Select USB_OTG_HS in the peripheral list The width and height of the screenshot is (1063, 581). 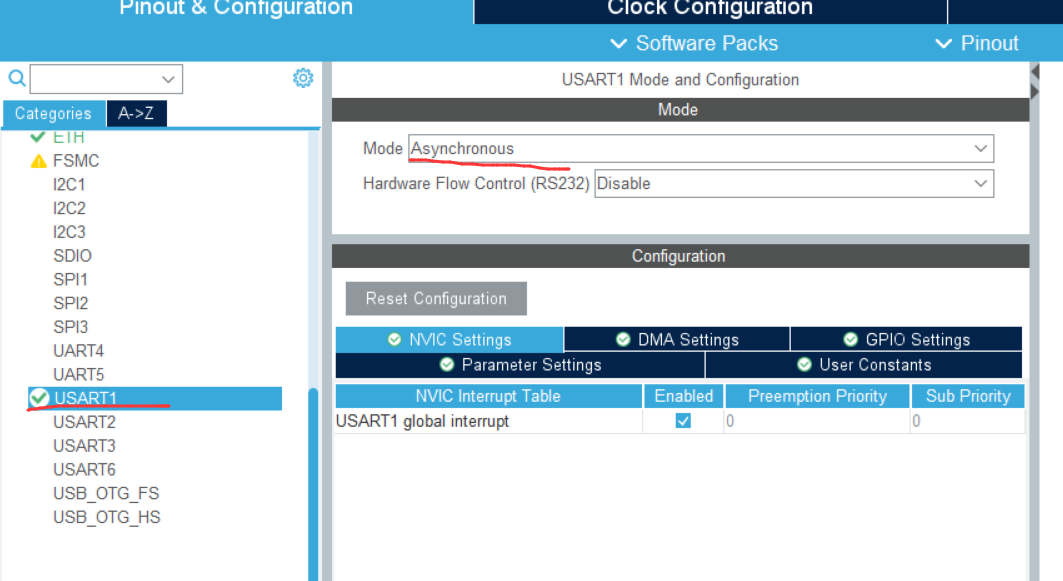click(x=106, y=517)
